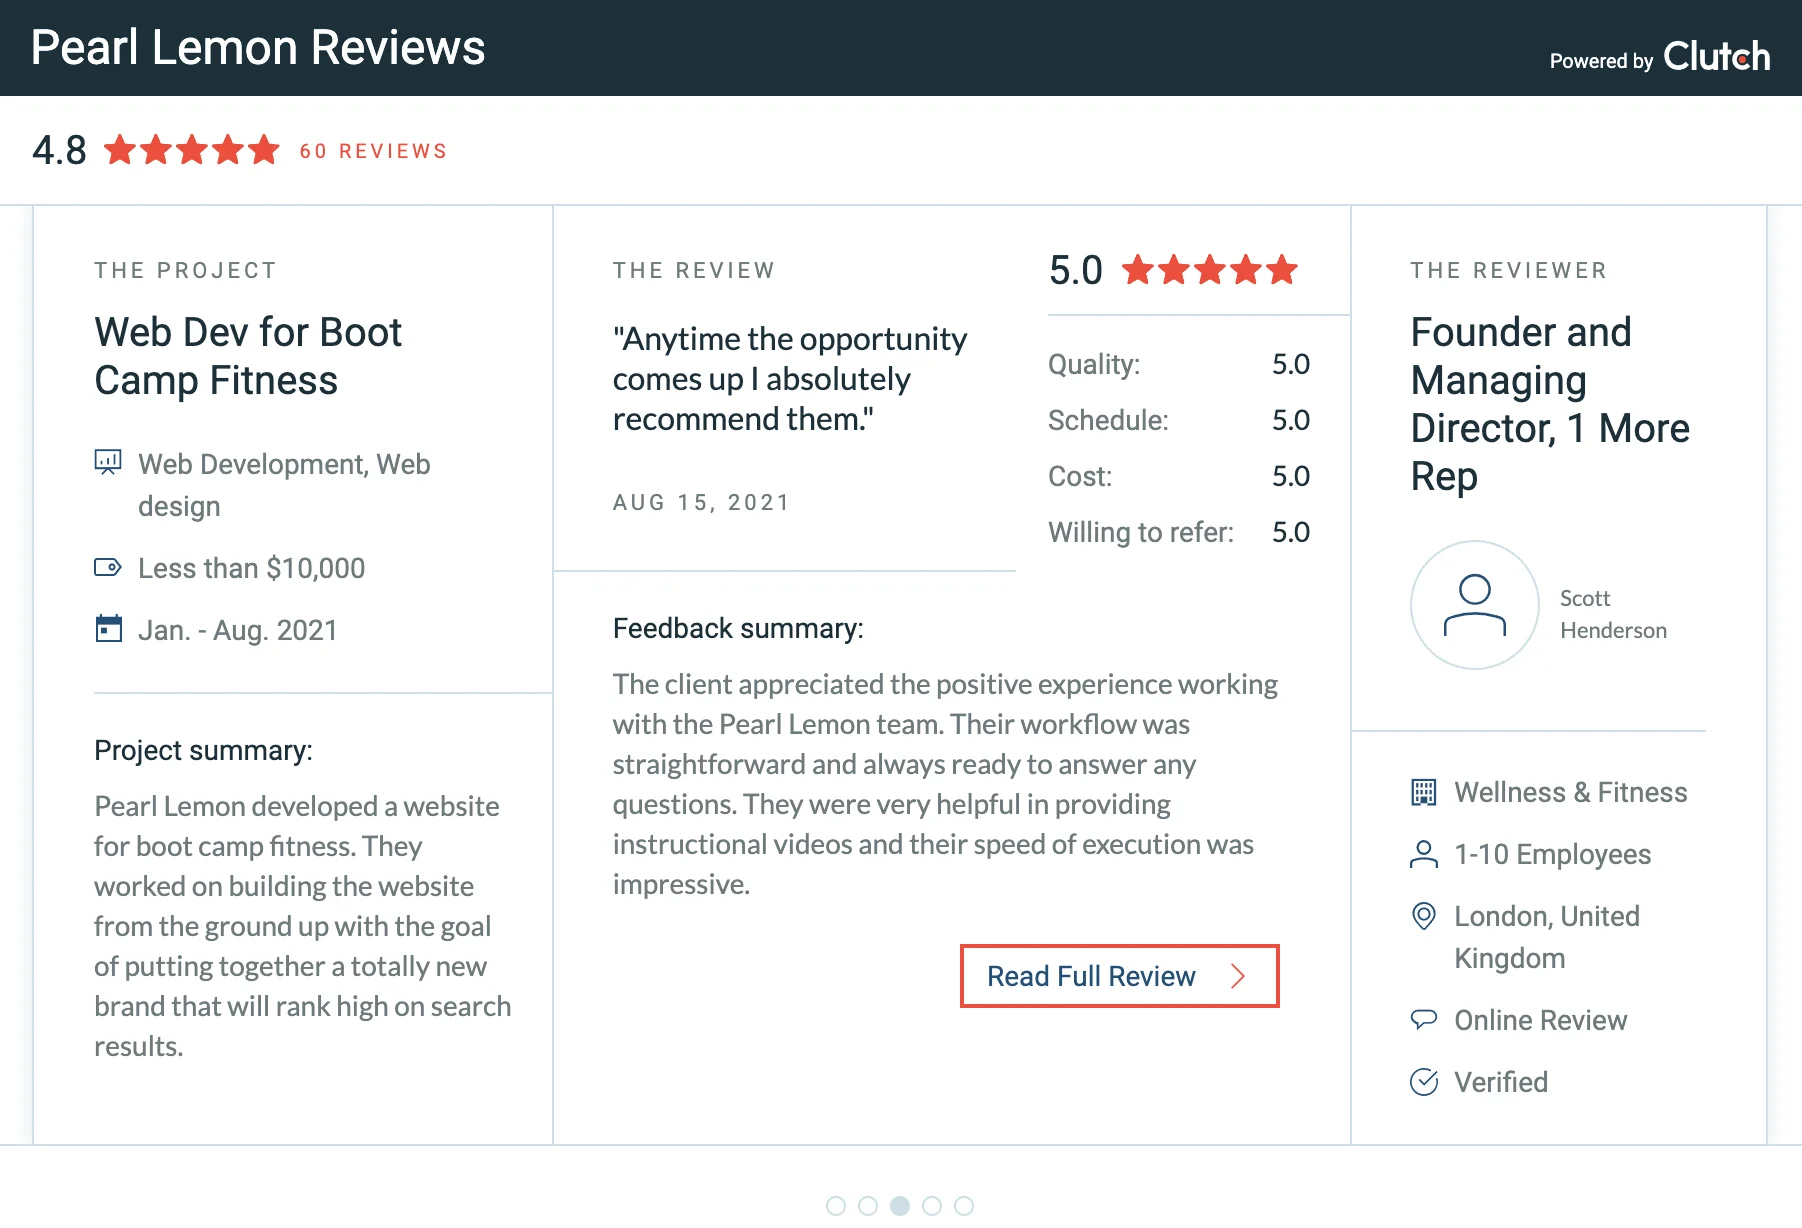Image resolution: width=1802 pixels, height=1228 pixels.
Task: Click the Online Review text
Action: pyautogui.click(x=1540, y=1020)
